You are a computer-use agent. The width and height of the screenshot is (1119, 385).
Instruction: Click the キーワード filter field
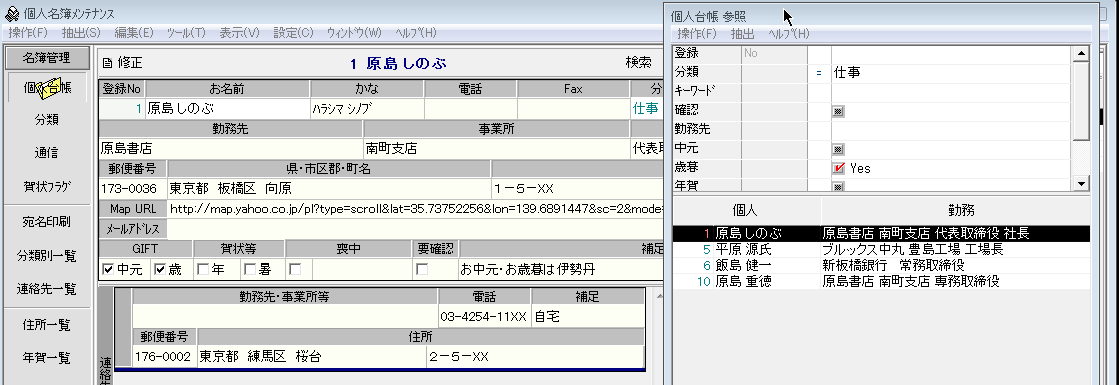point(951,91)
